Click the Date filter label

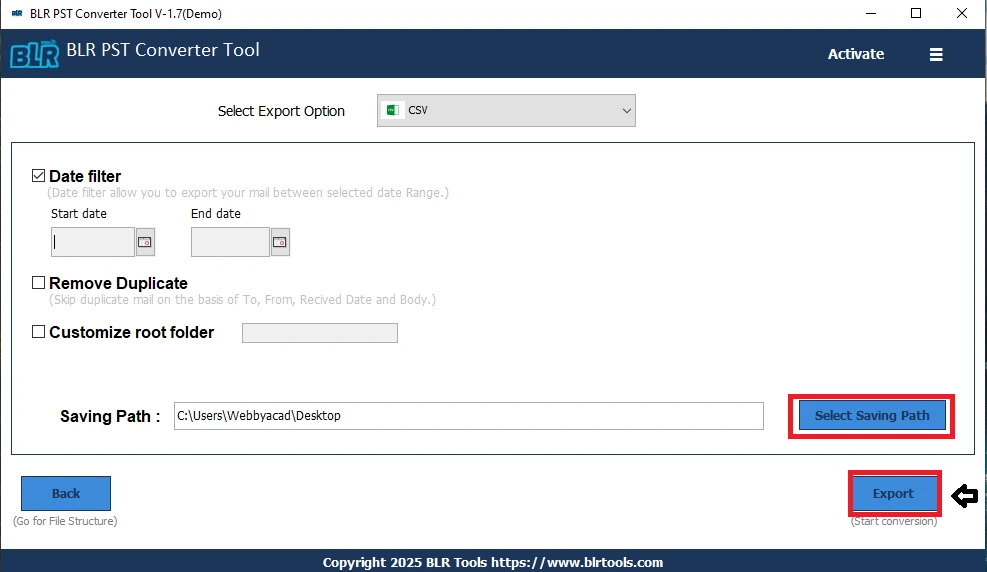pos(85,176)
